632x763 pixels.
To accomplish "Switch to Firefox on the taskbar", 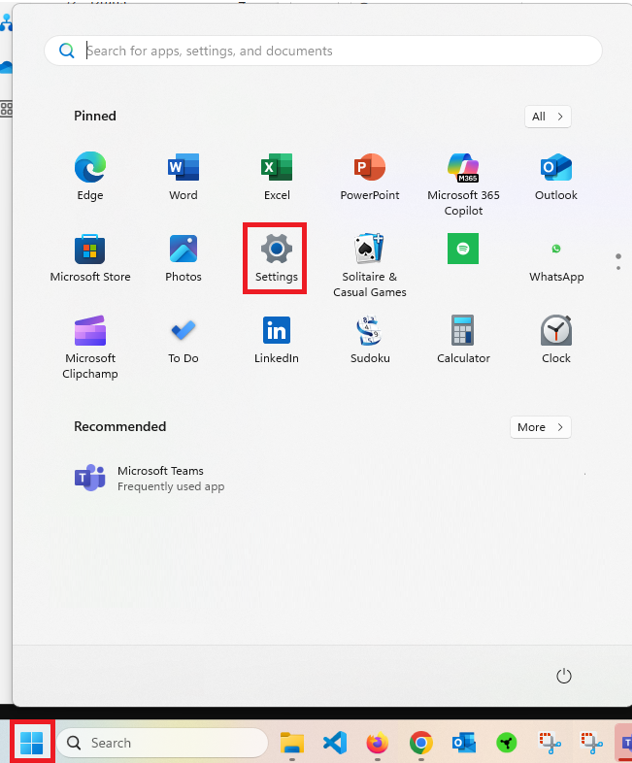I will pyautogui.click(x=378, y=743).
